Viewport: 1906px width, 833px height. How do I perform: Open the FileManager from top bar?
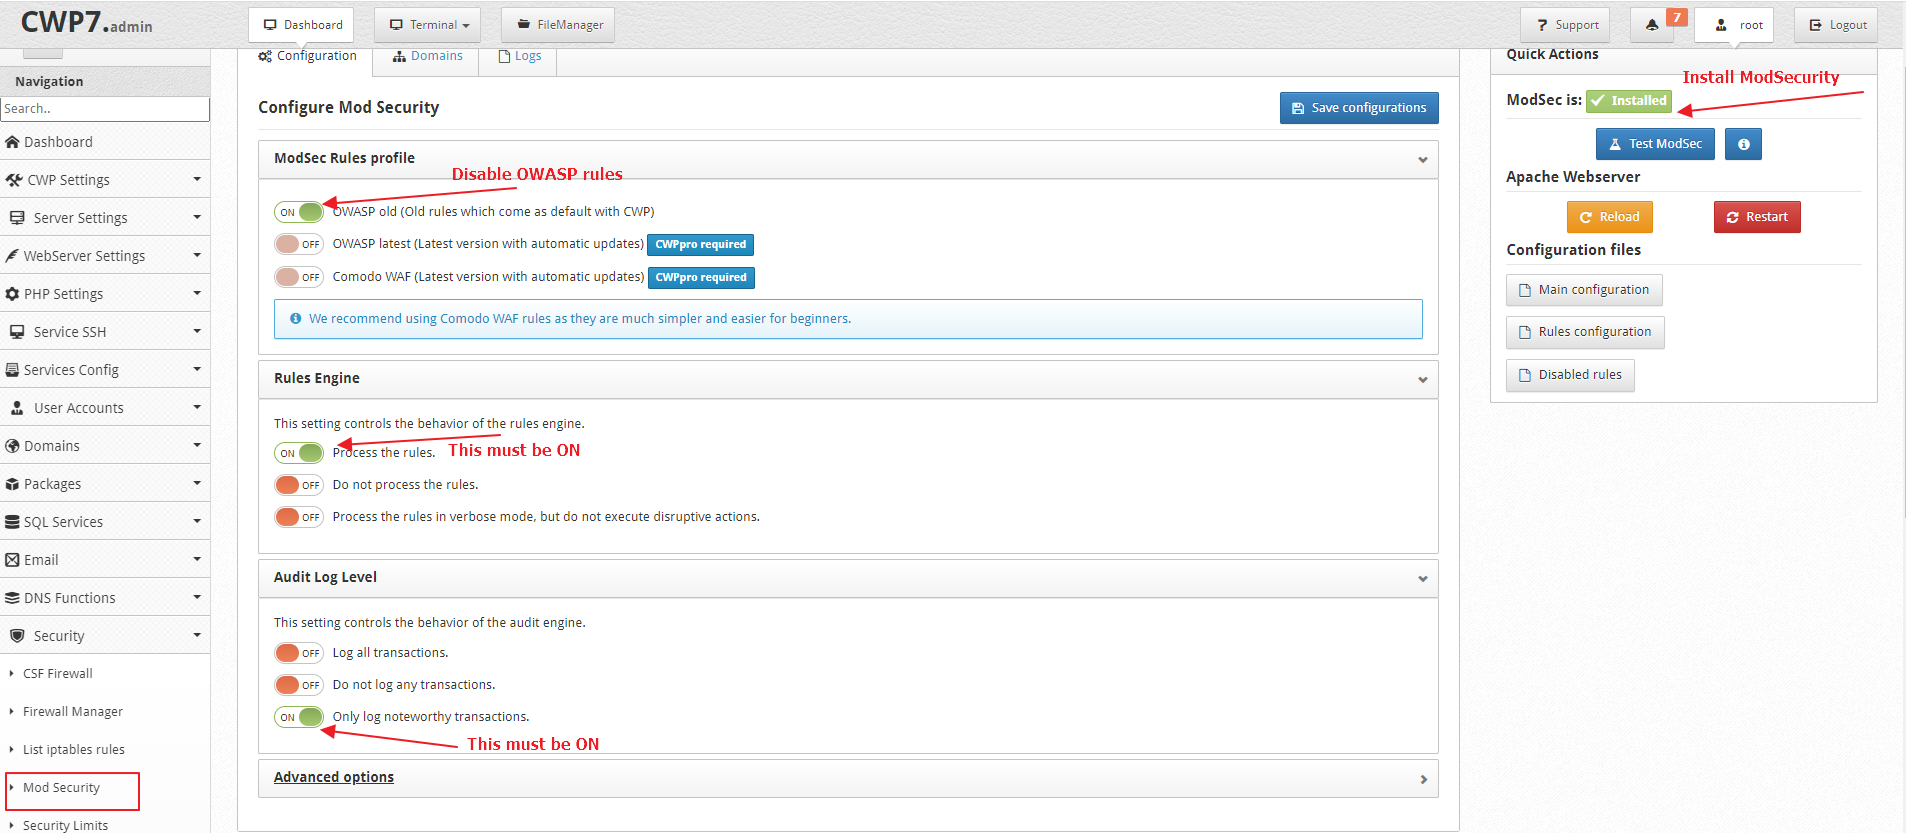(x=559, y=25)
